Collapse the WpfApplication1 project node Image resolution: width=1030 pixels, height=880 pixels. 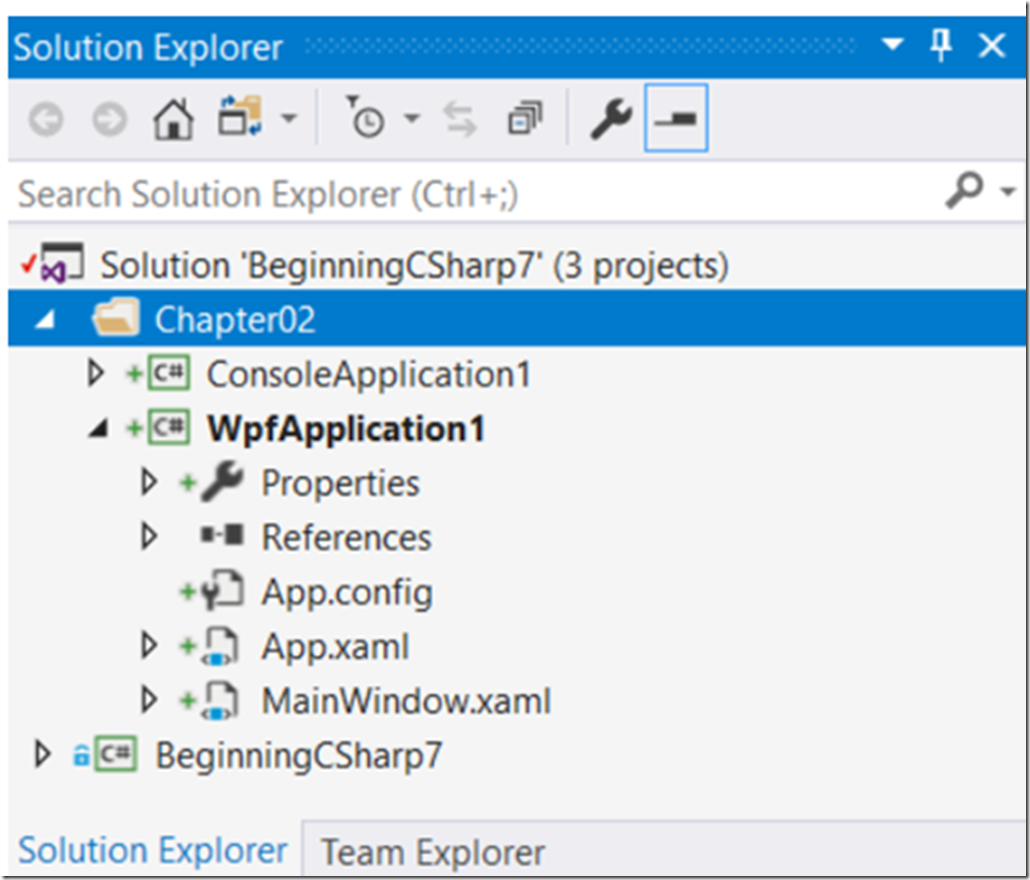95,427
